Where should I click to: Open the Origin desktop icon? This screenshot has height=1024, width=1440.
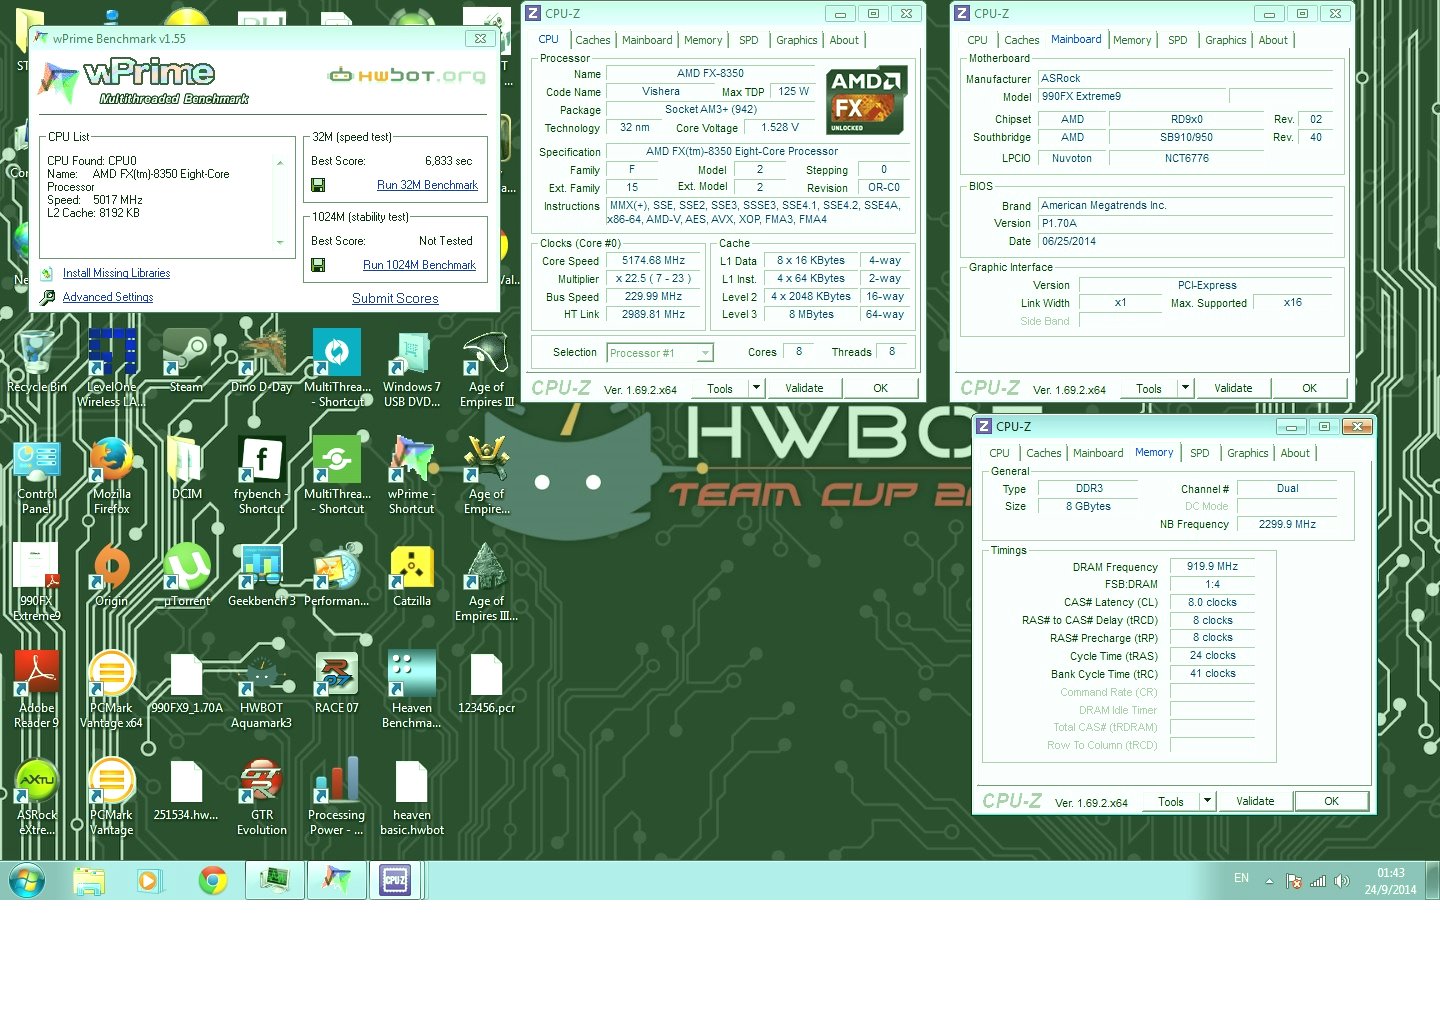point(111,575)
